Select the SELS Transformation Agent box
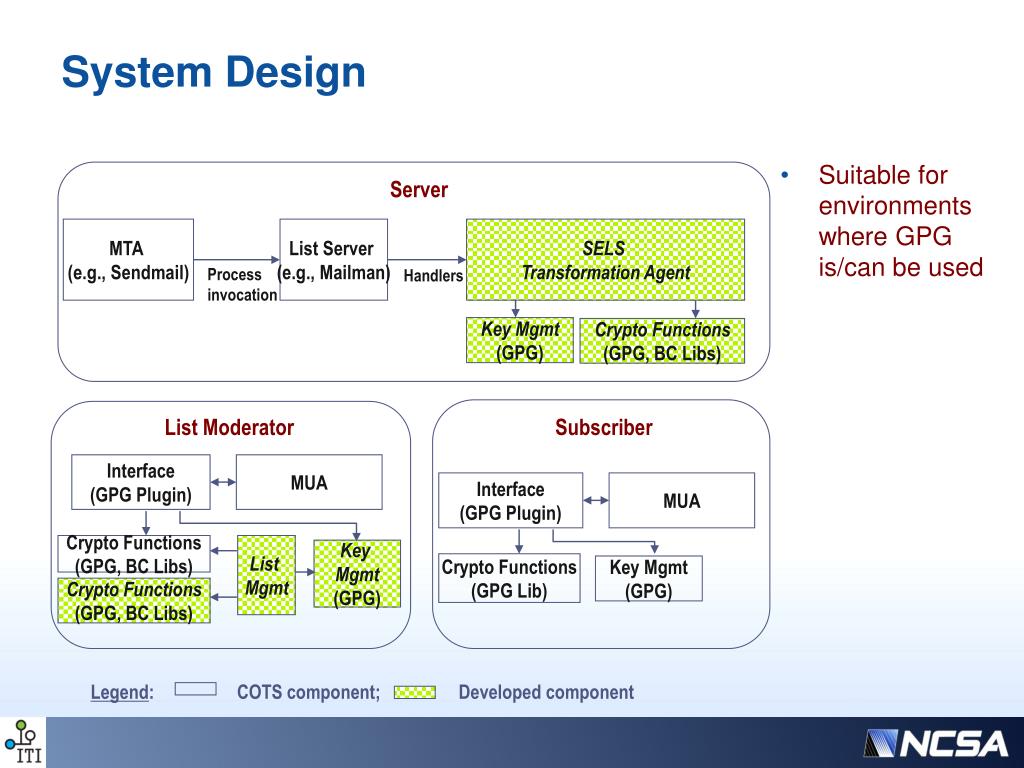 coord(605,260)
